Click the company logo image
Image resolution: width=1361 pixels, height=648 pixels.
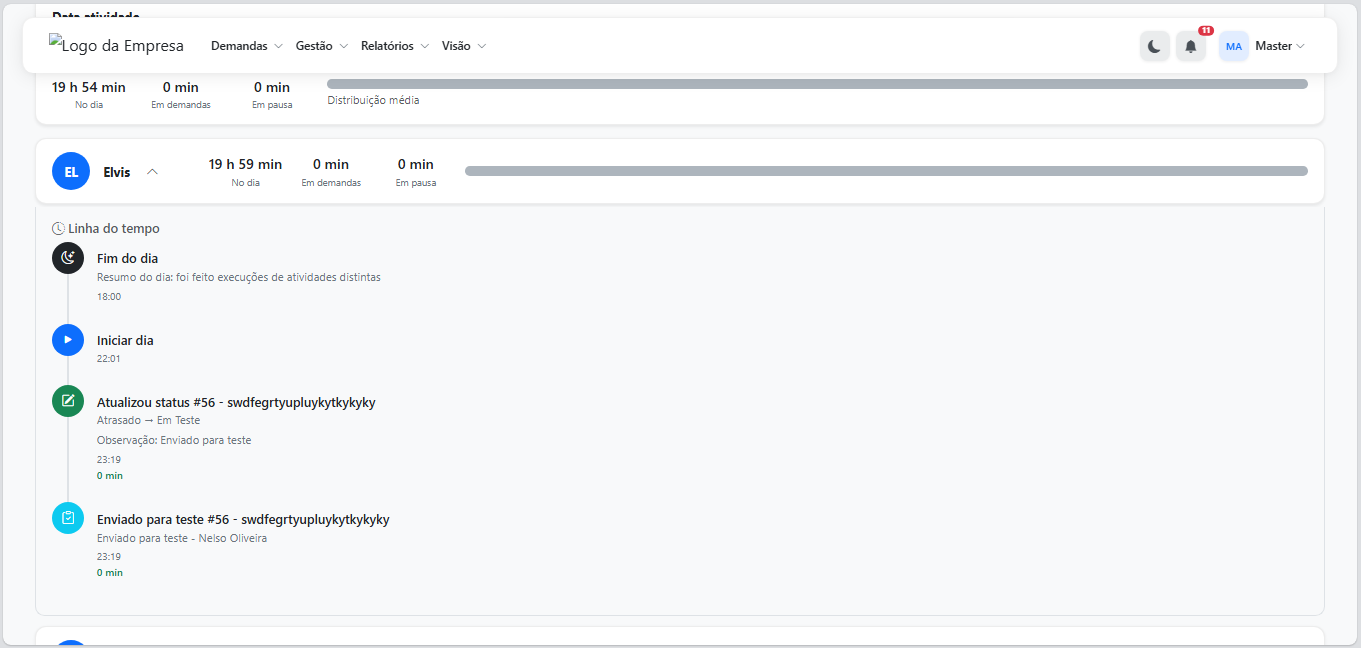pyautogui.click(x=116, y=46)
